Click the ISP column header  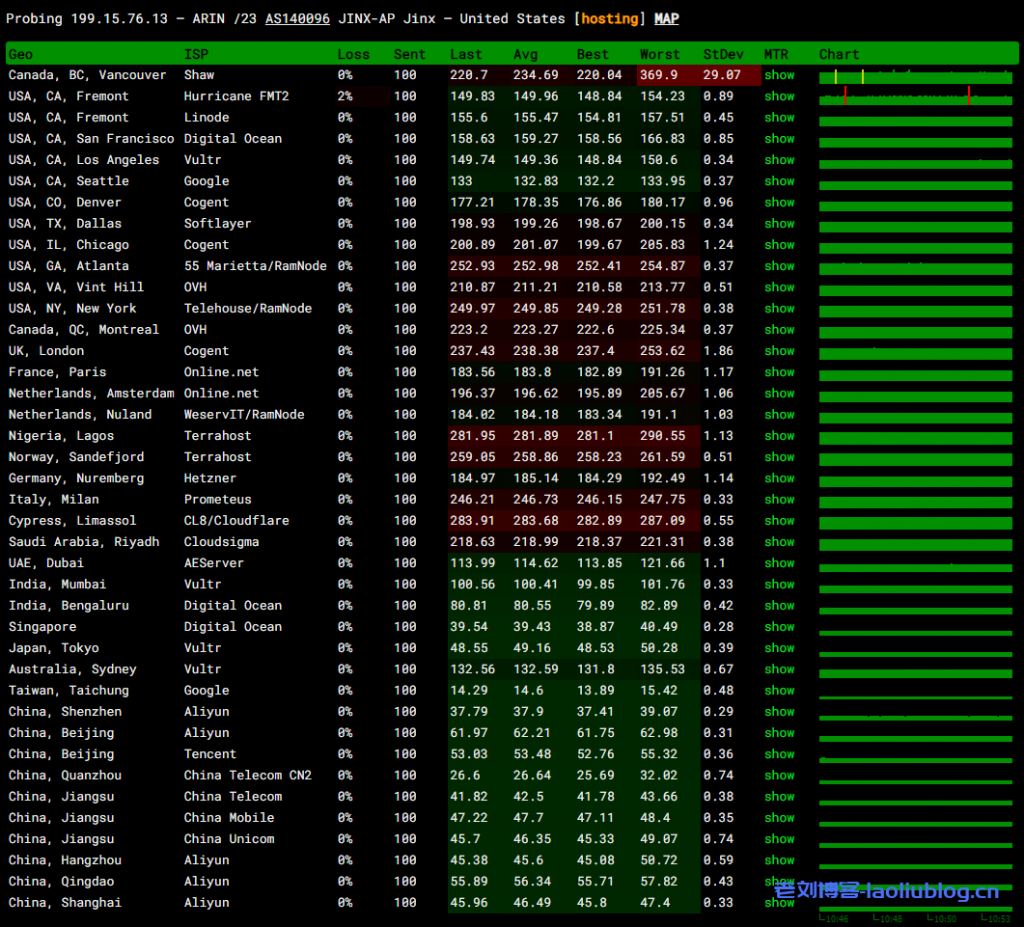click(x=196, y=54)
